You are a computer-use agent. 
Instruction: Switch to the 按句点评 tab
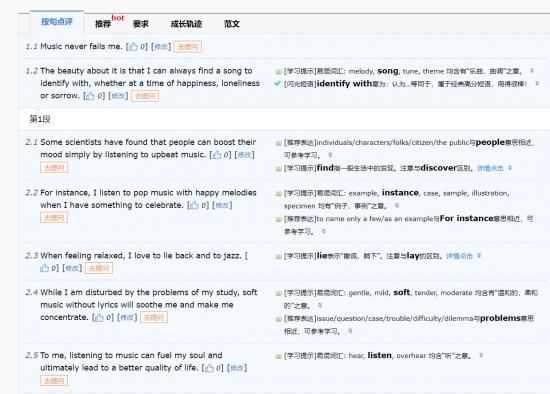point(57,22)
